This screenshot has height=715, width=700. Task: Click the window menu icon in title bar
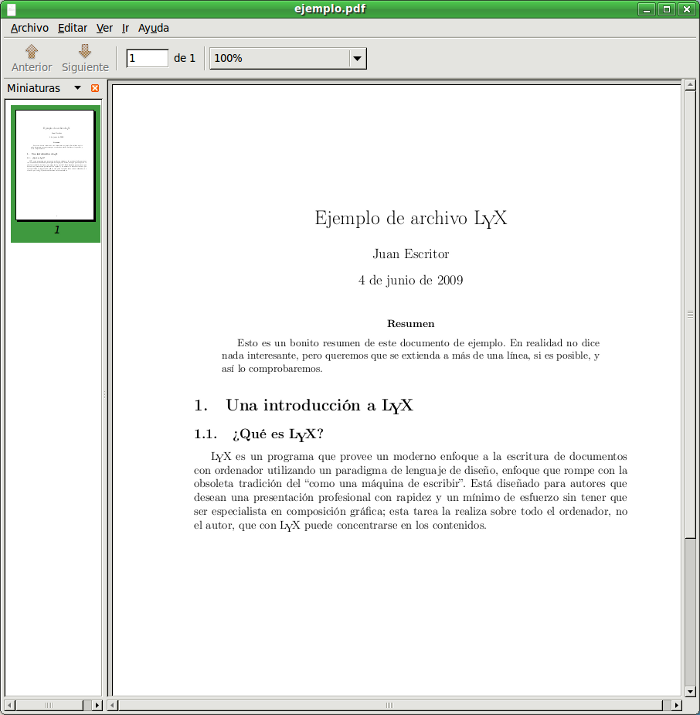(11, 9)
